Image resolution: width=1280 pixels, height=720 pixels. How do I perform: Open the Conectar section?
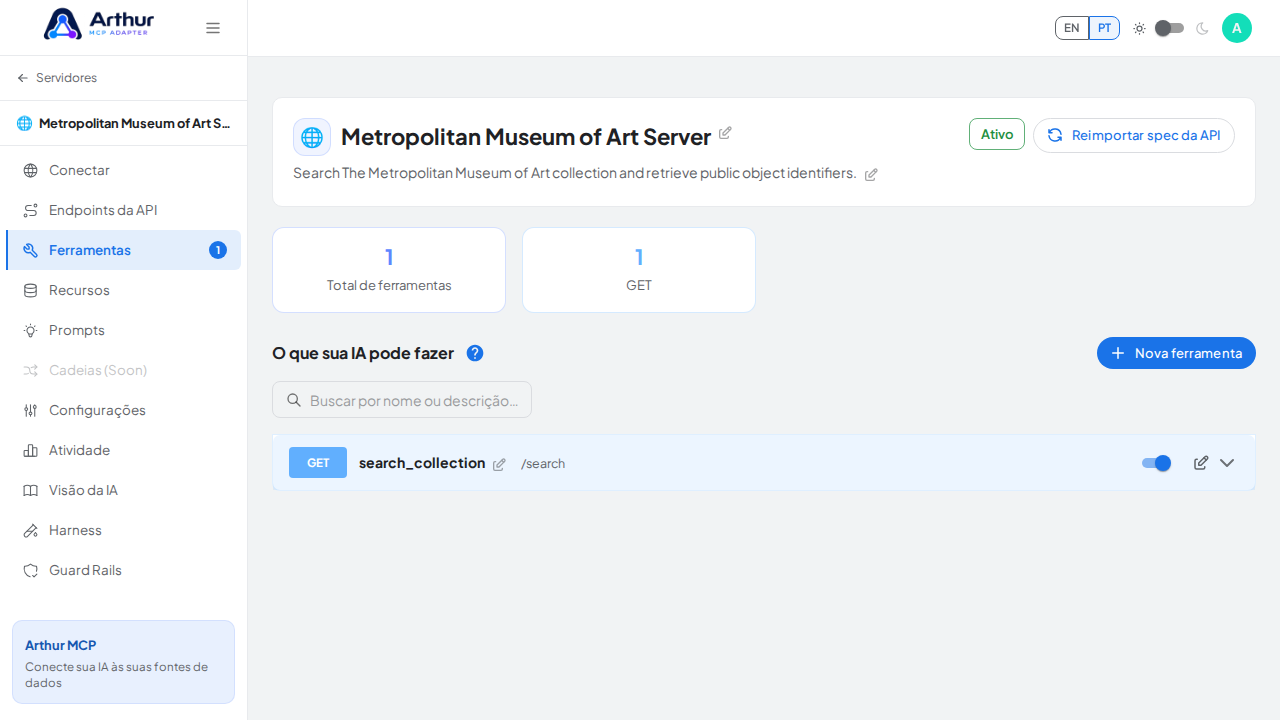pos(123,170)
